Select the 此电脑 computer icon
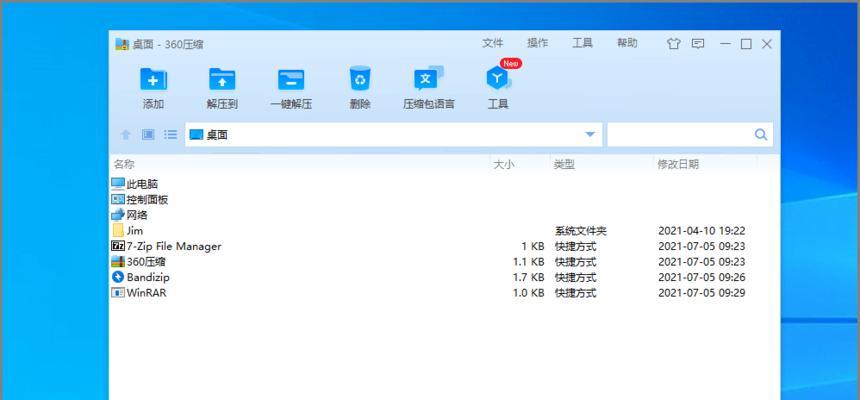Screen dimensions: 860x400 (118, 184)
